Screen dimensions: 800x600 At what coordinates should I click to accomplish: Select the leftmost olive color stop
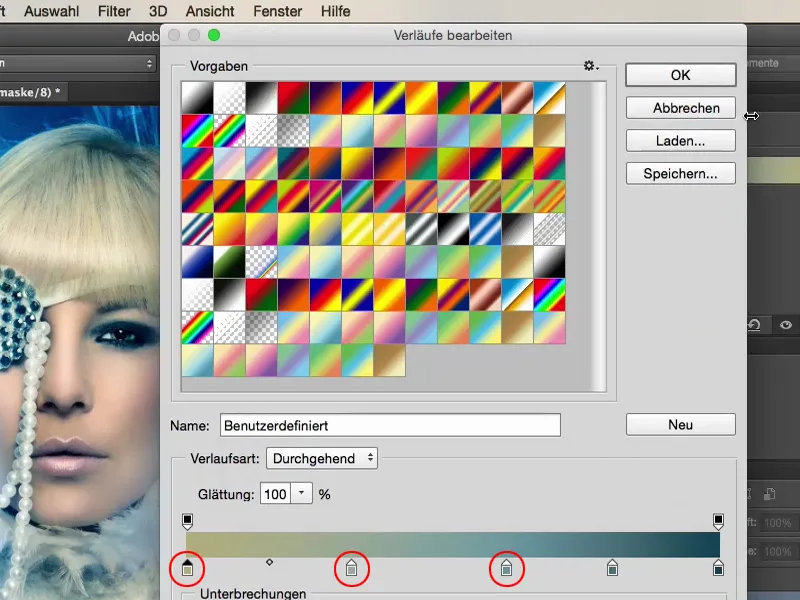pos(187,567)
